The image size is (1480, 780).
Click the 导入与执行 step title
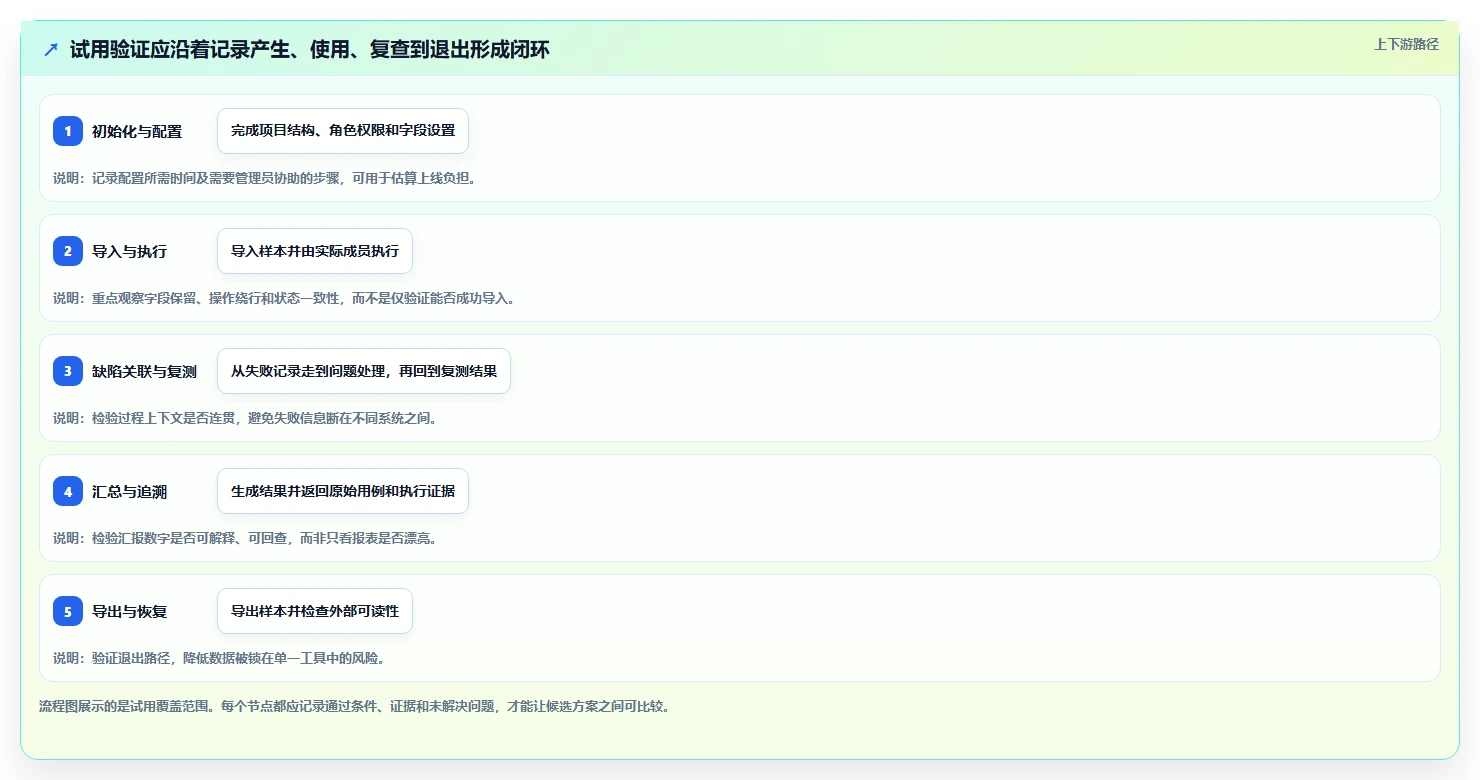(129, 251)
